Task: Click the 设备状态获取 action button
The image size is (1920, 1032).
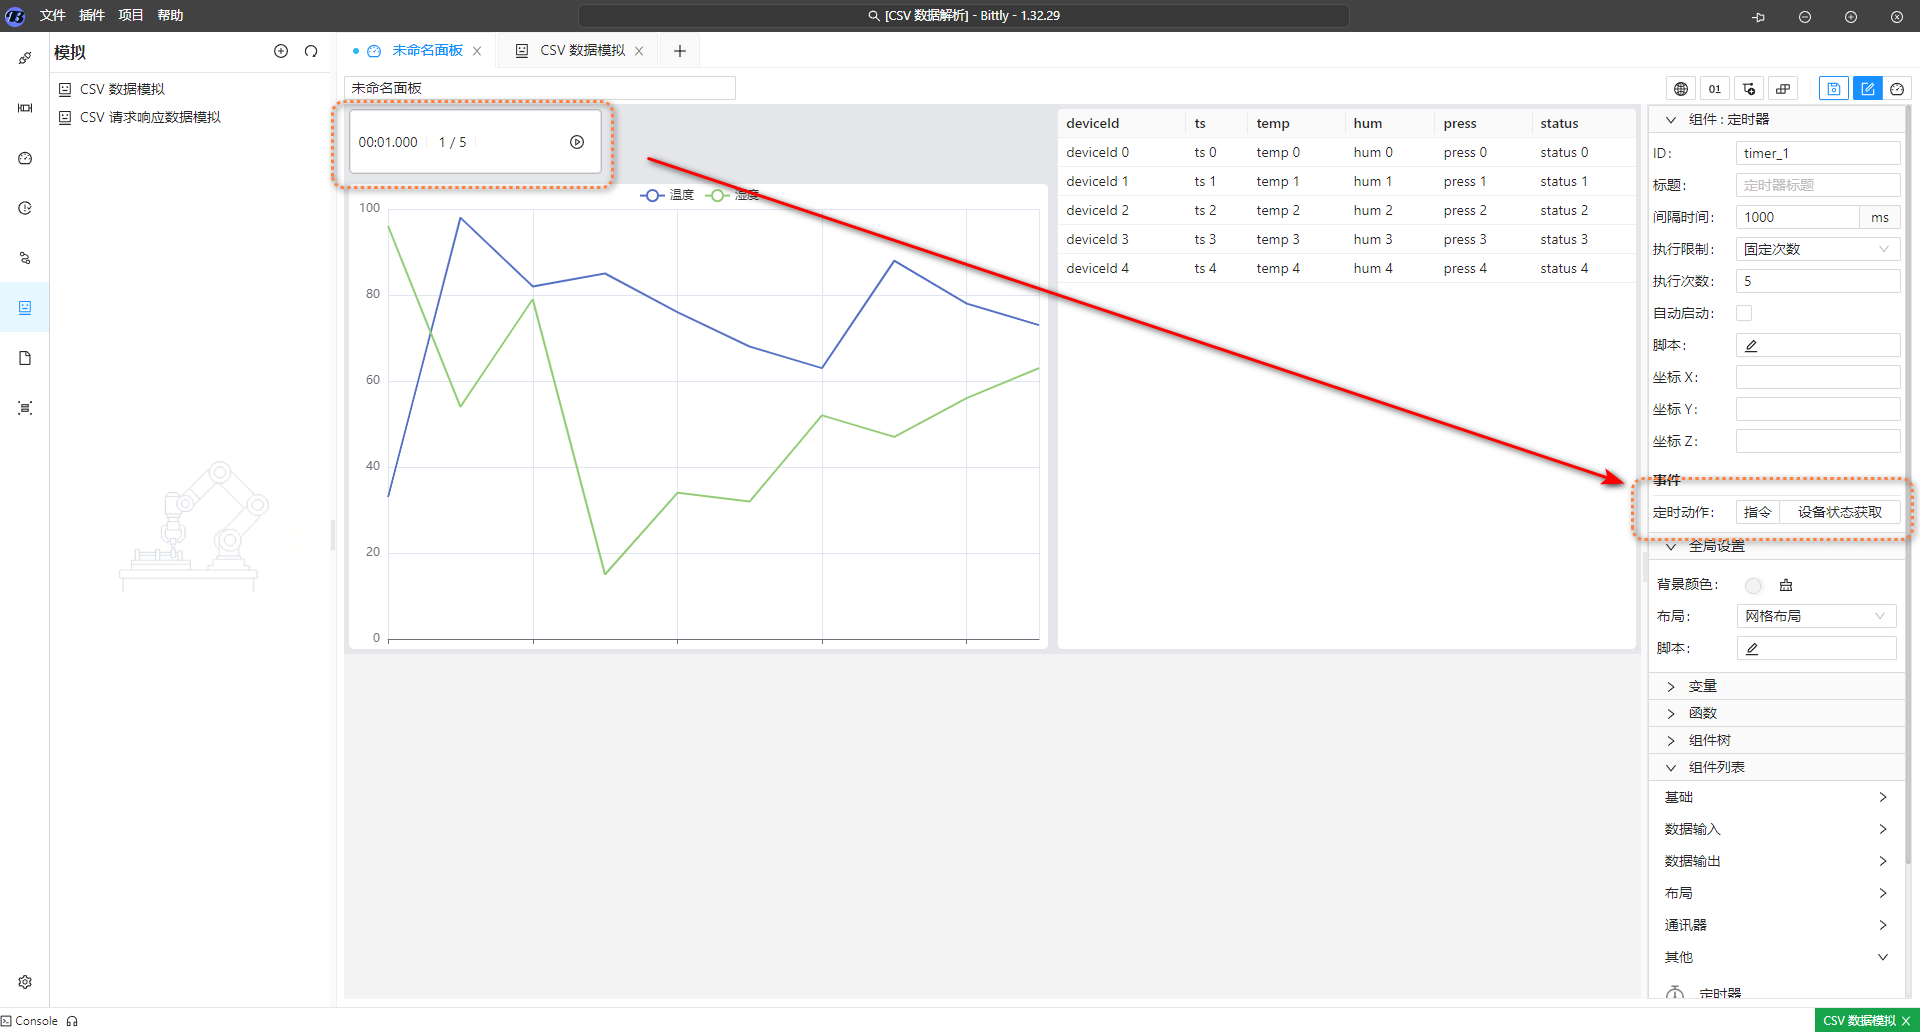Action: 1839,512
